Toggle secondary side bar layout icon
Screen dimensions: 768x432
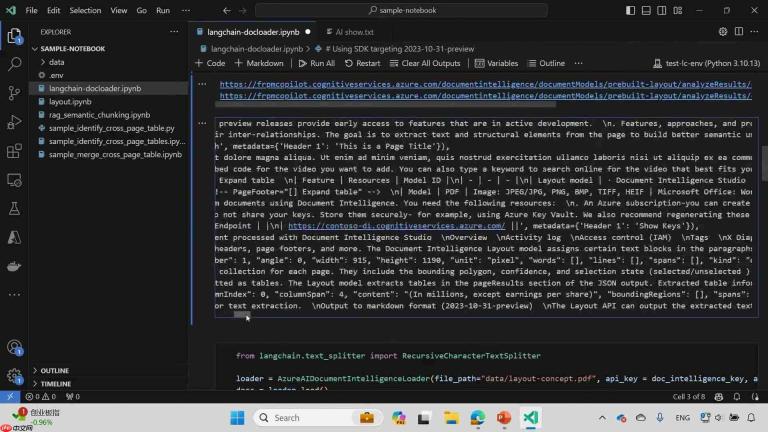point(662,10)
